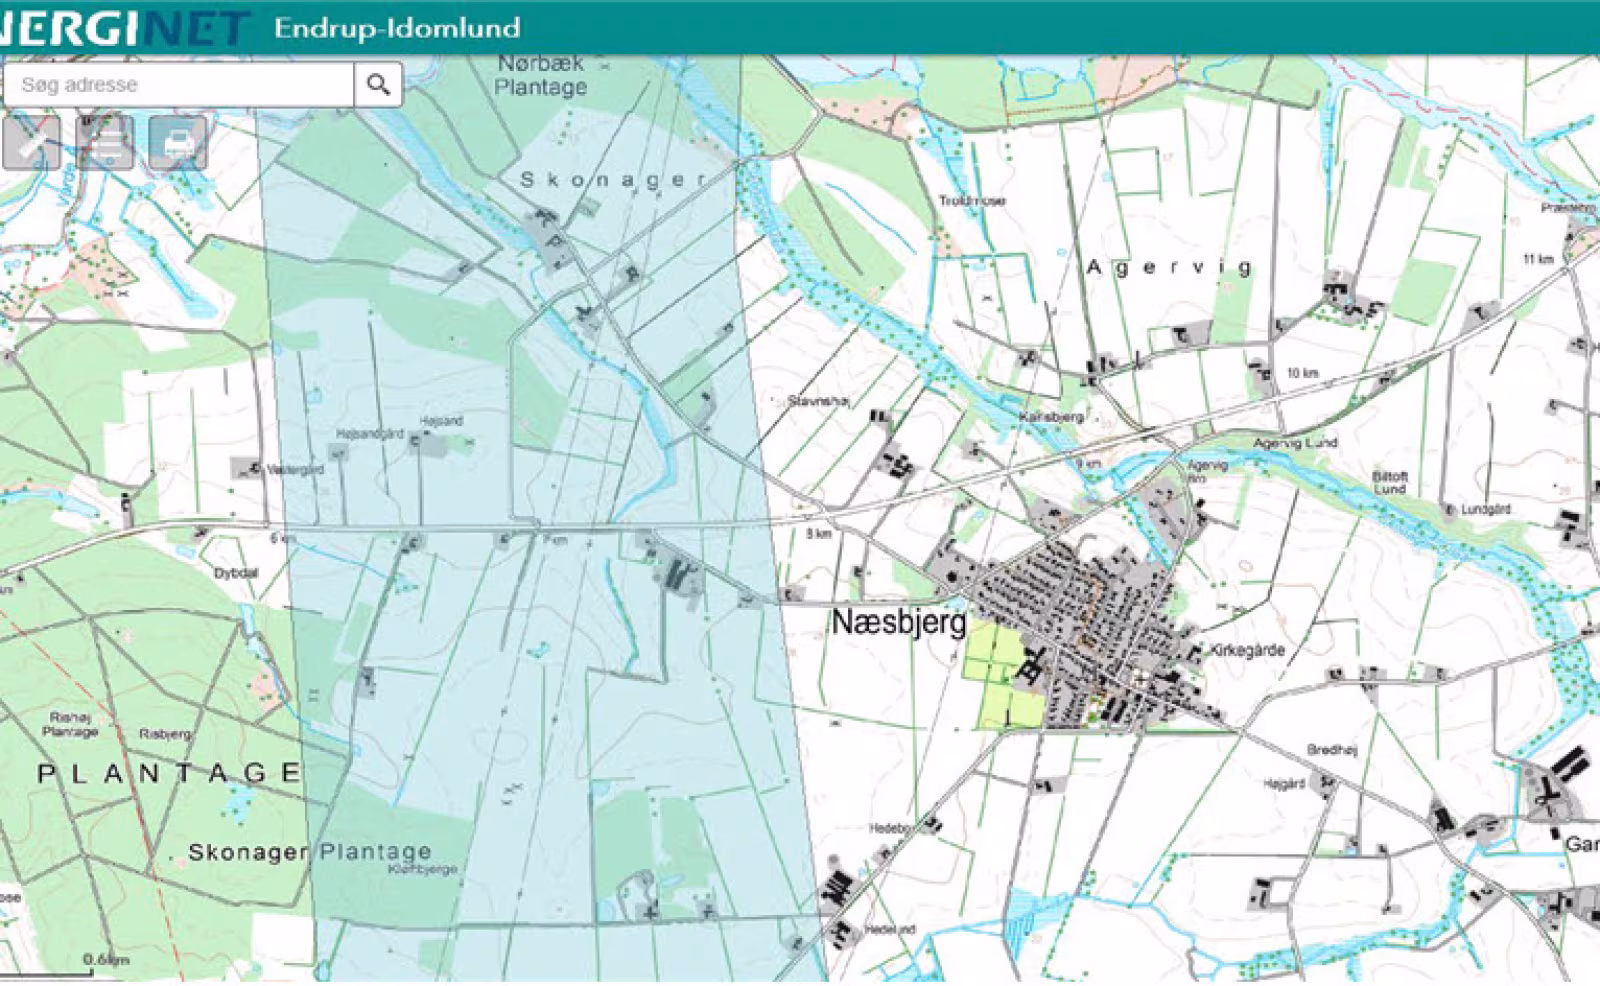Click the '10 km' road marker
This screenshot has width=1600, height=986.
click(1302, 373)
